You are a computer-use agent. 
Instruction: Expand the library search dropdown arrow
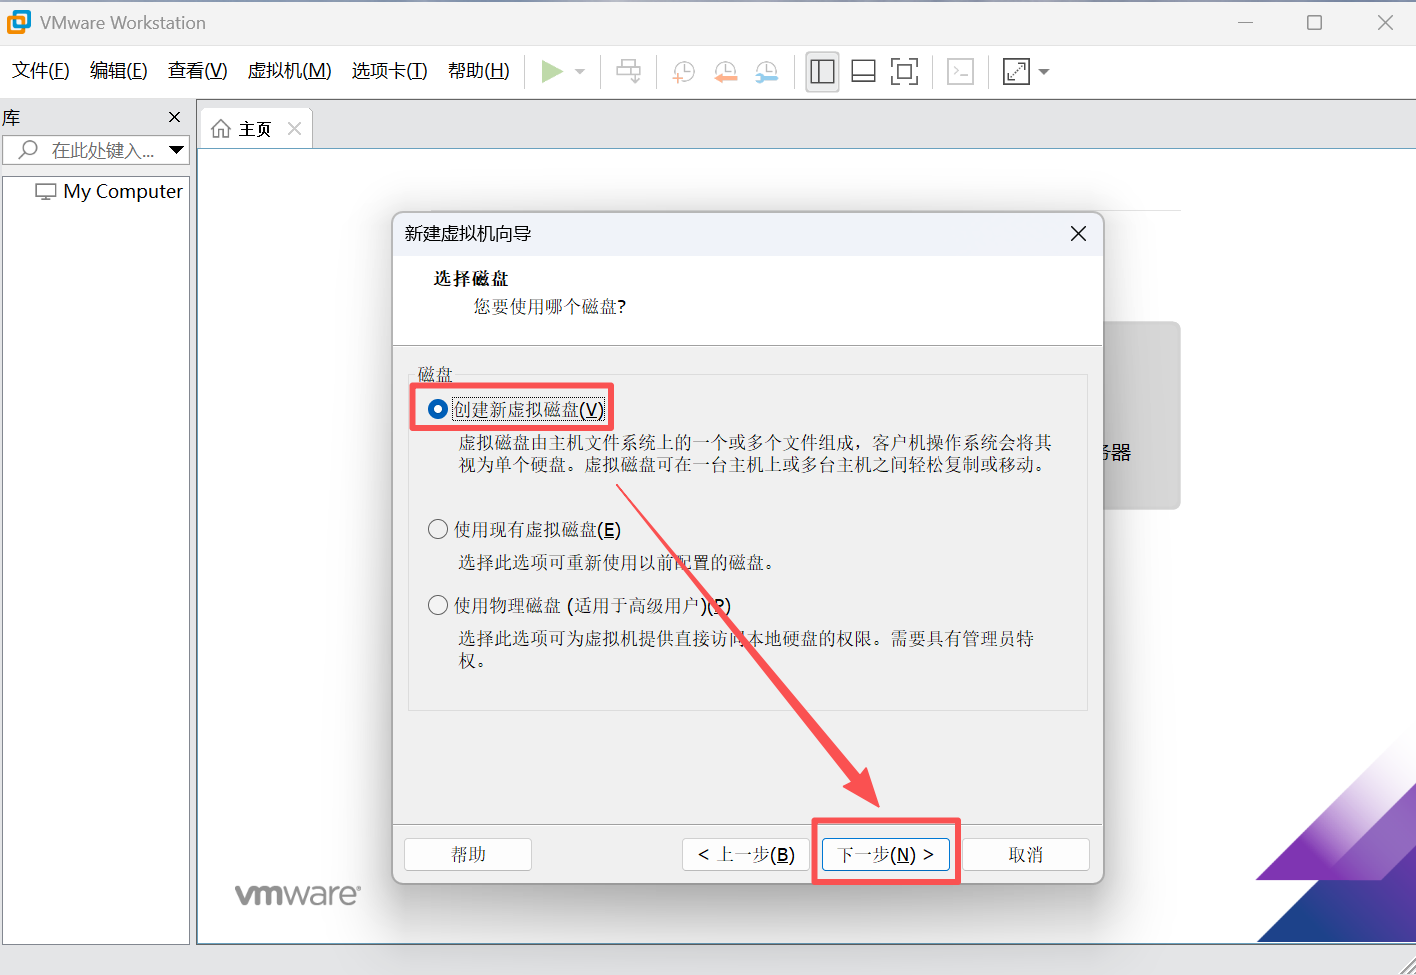[177, 151]
